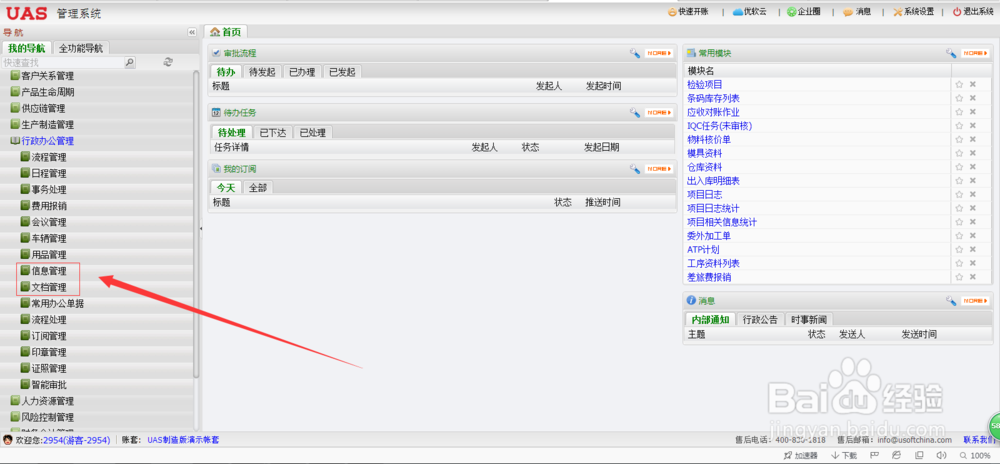Image resolution: width=1000 pixels, height=464 pixels.
Task: Click the MORE button in the 消息 panel
Action: pos(976,300)
